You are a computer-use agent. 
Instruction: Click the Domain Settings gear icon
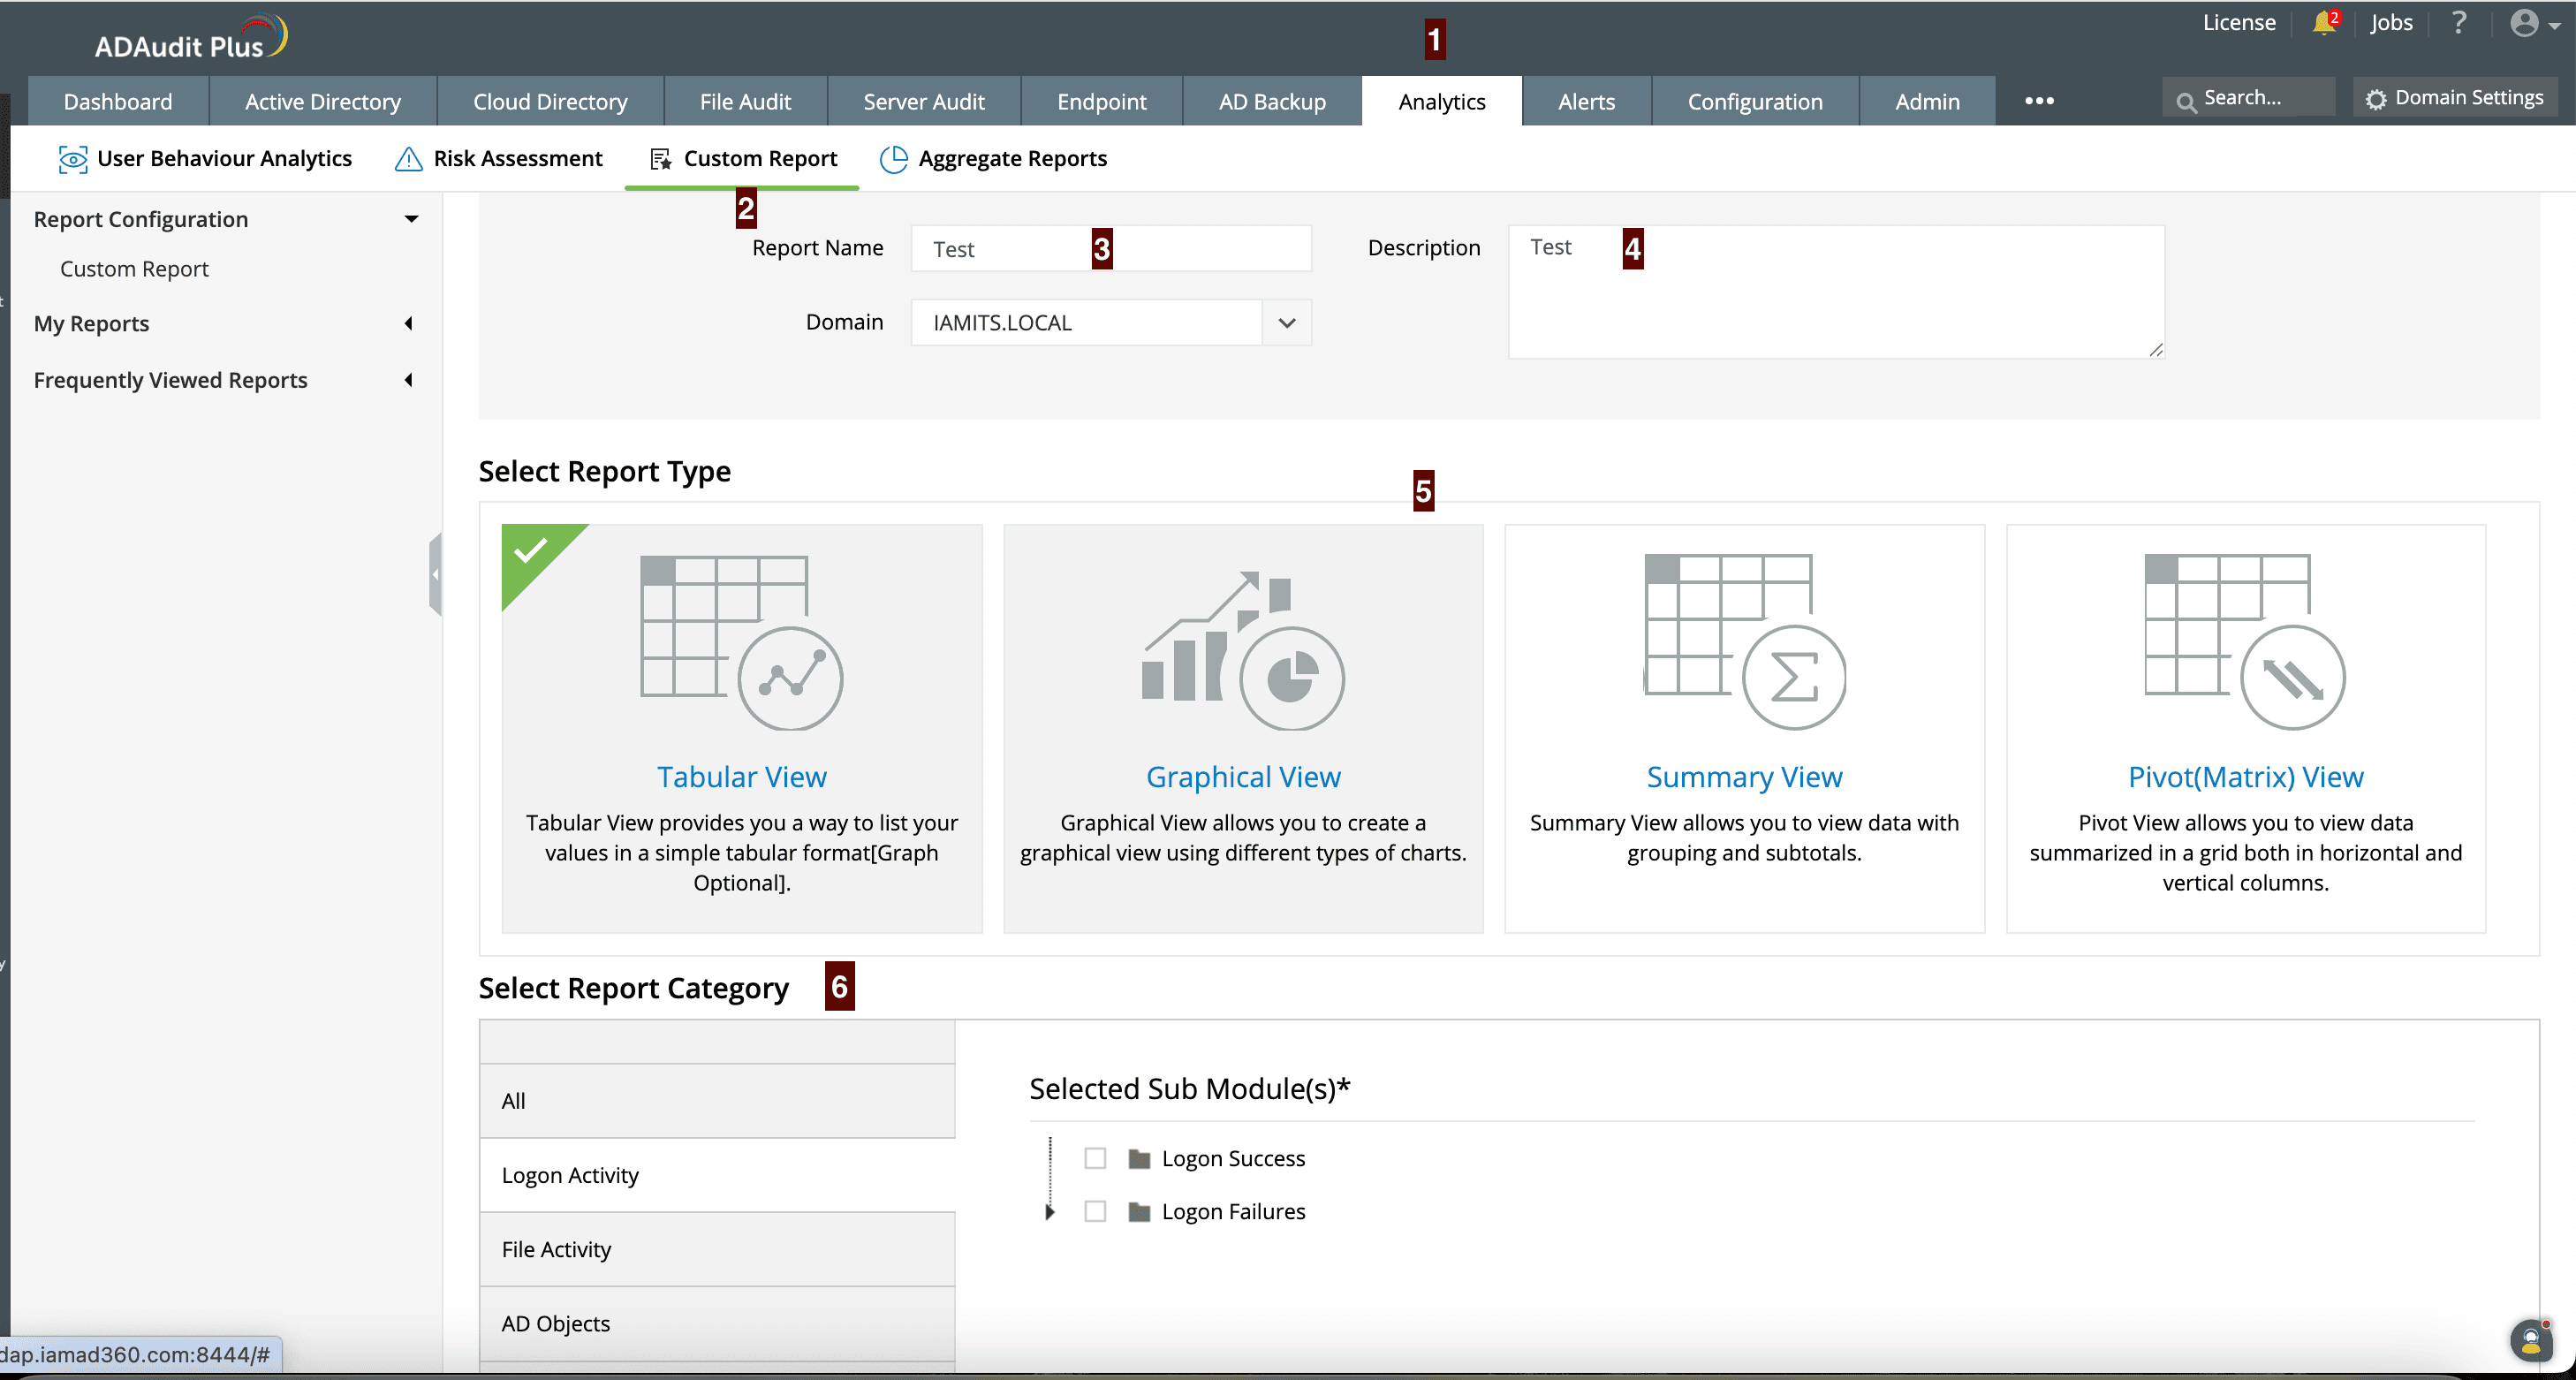(2376, 99)
